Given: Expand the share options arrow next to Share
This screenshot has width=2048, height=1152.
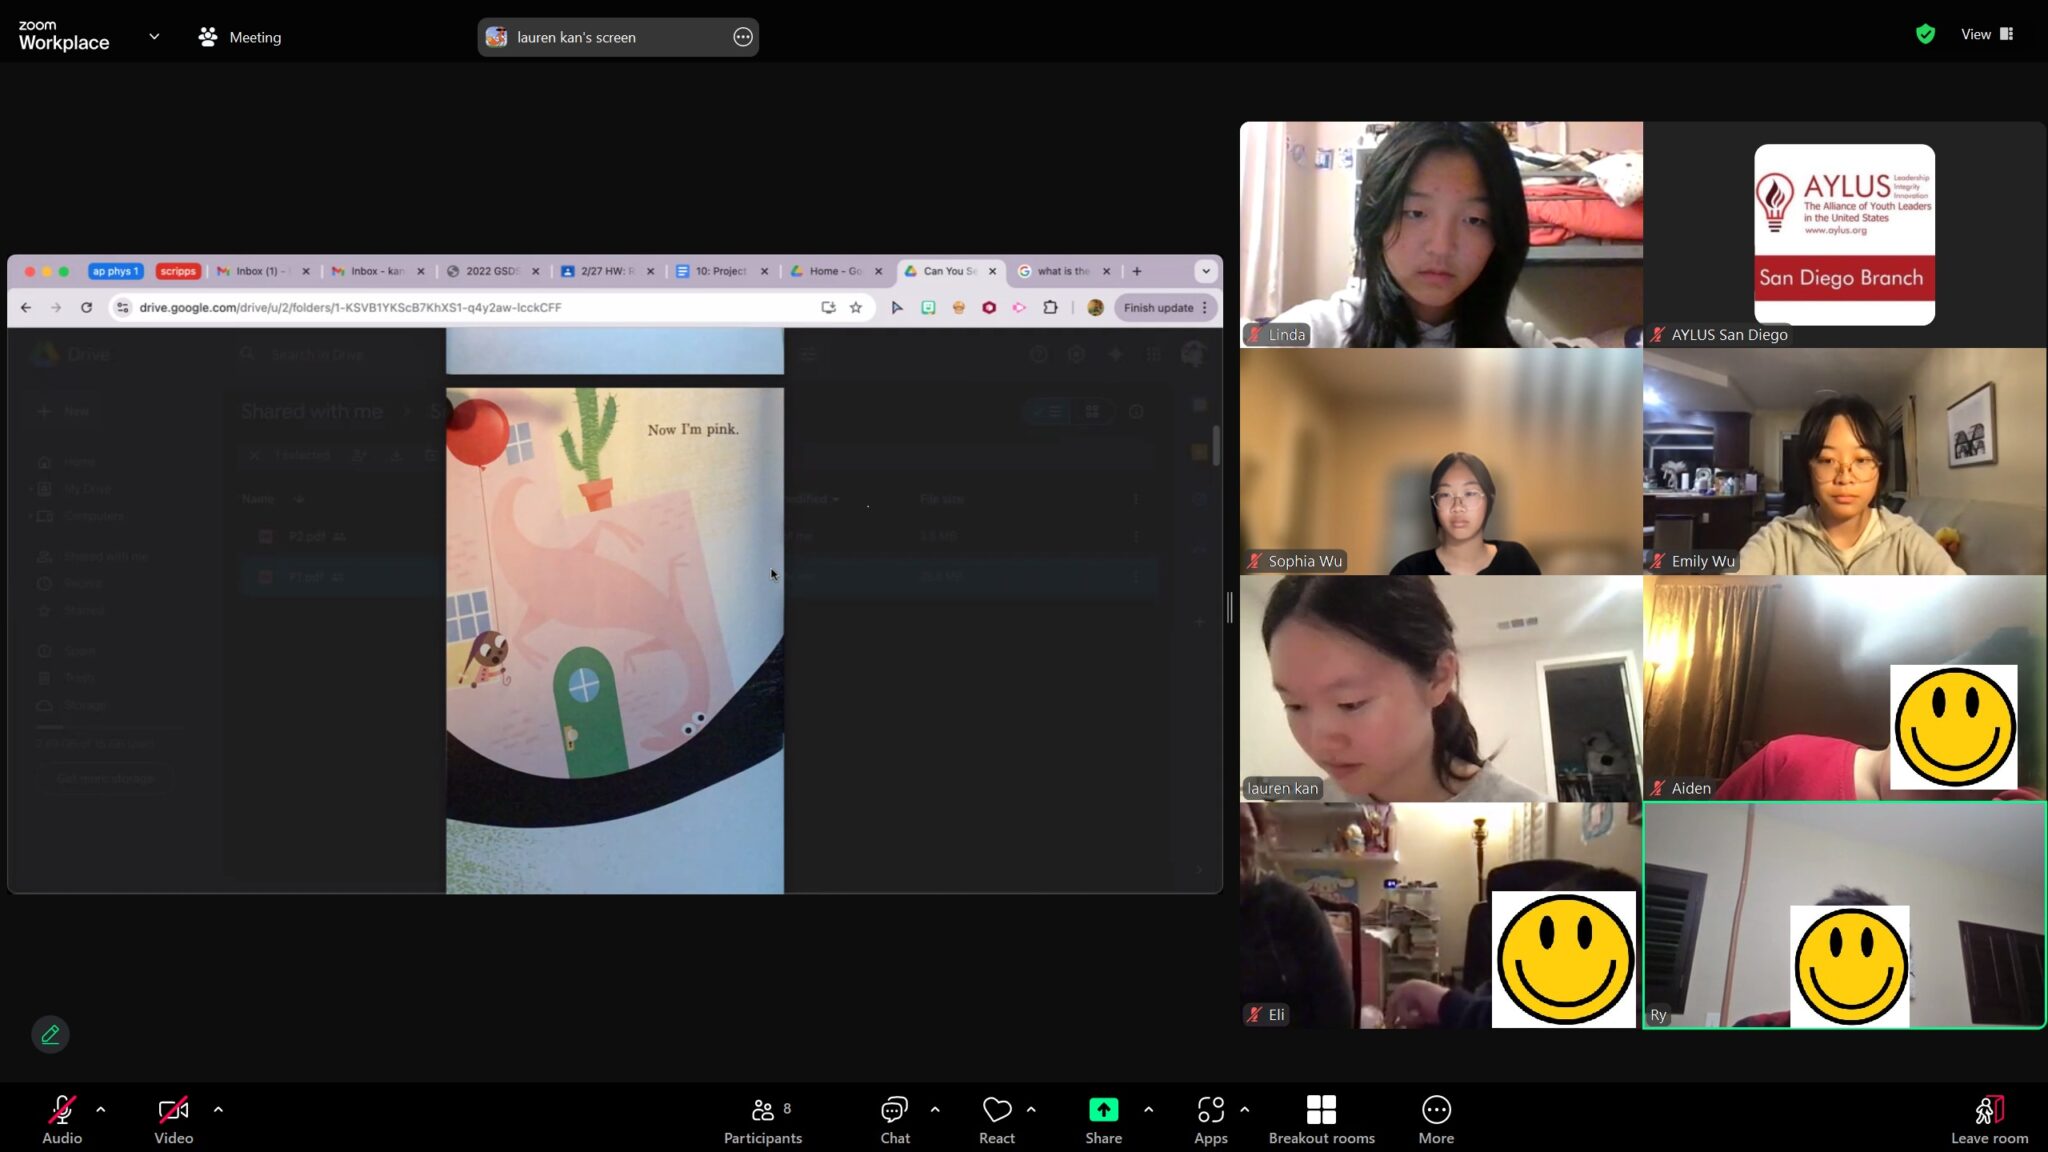Looking at the screenshot, I should pos(1148,1109).
